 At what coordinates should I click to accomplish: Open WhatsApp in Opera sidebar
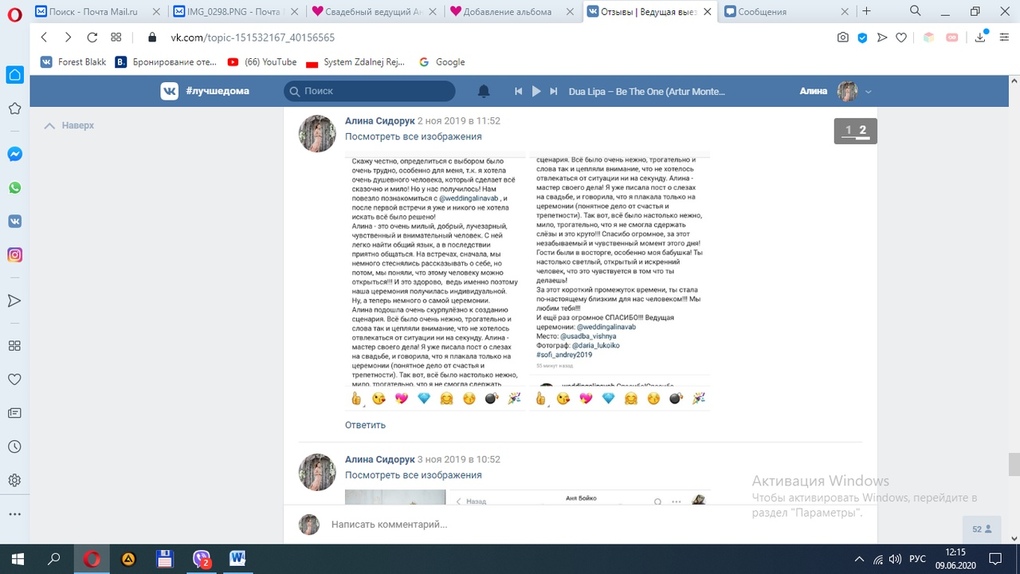pyautogui.click(x=15, y=188)
